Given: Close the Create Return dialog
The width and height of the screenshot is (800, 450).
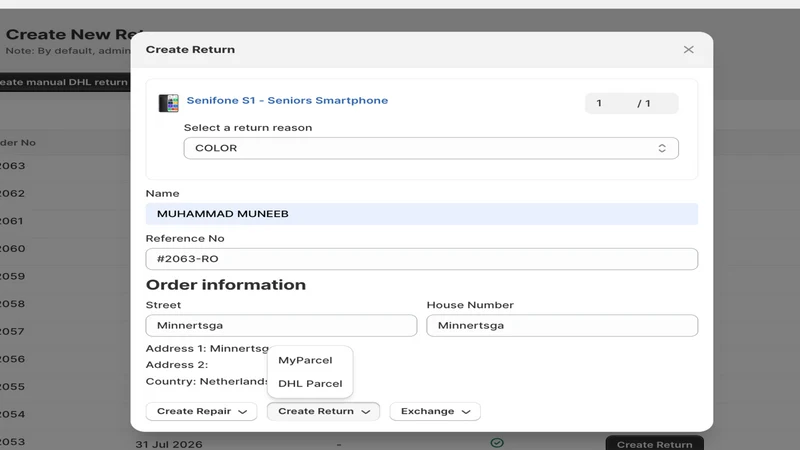Looking at the screenshot, I should (x=688, y=49).
